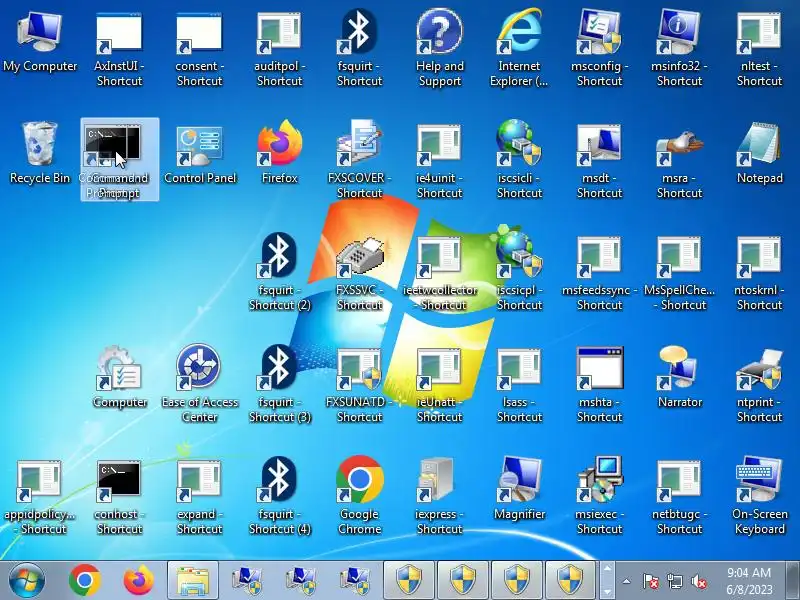Screen dimensions: 800x600
Task: Select the conhost shortcut icon
Action: 119,497
